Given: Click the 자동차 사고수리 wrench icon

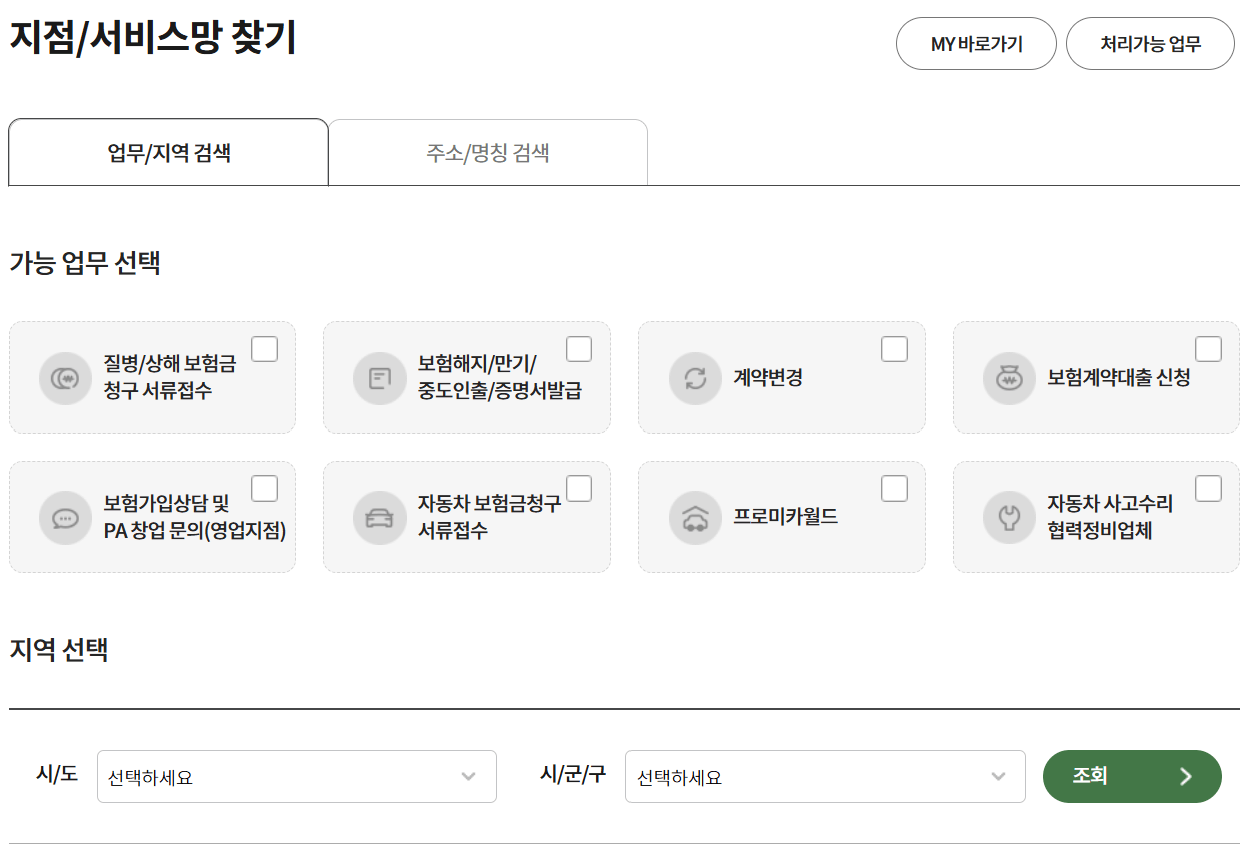Looking at the screenshot, I should pyautogui.click(x=1008, y=517).
